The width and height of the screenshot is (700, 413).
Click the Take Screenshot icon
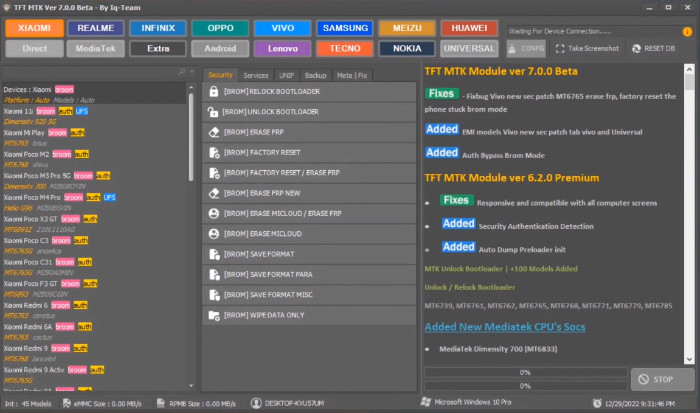click(x=560, y=48)
